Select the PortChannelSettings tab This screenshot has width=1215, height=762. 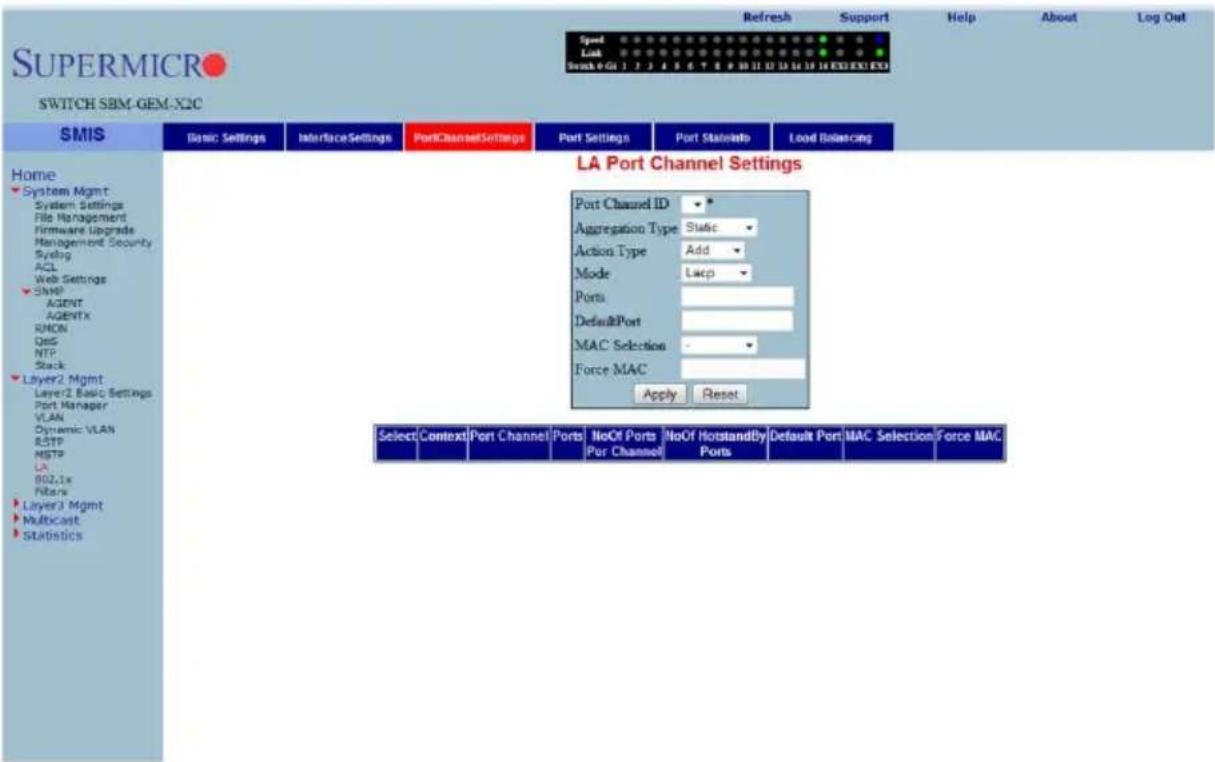466,137
